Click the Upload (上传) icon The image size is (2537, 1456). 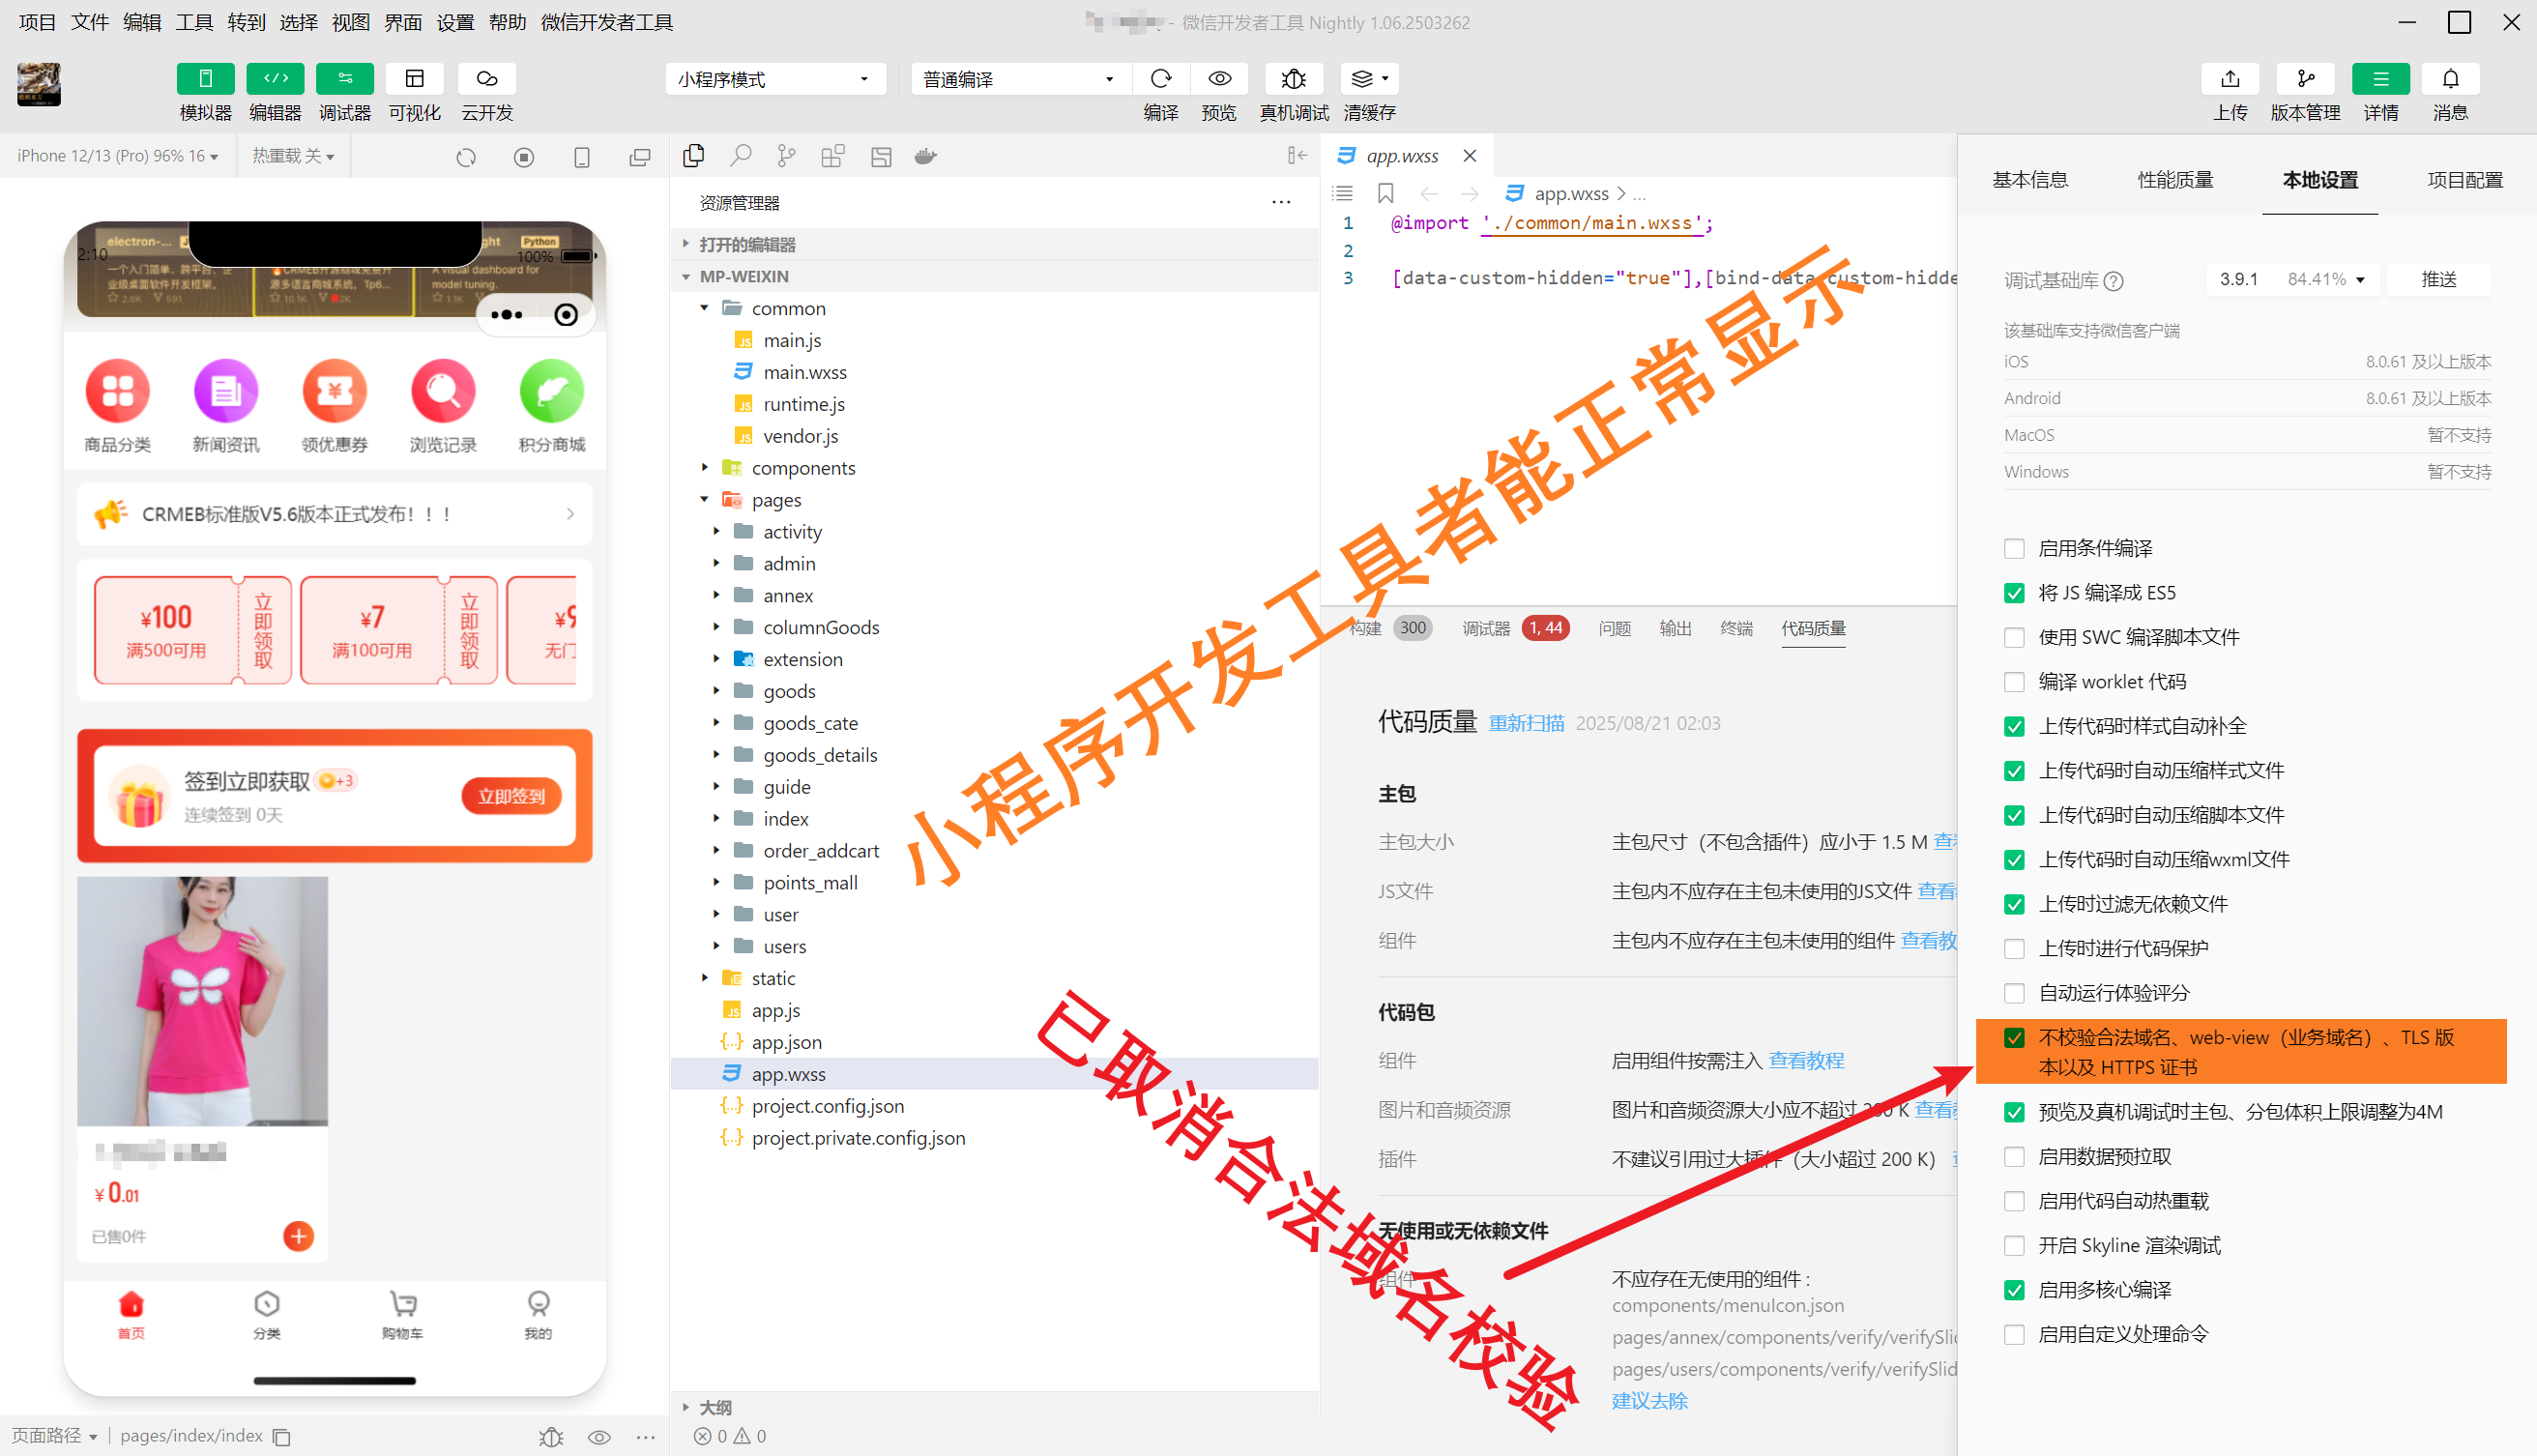(2230, 79)
